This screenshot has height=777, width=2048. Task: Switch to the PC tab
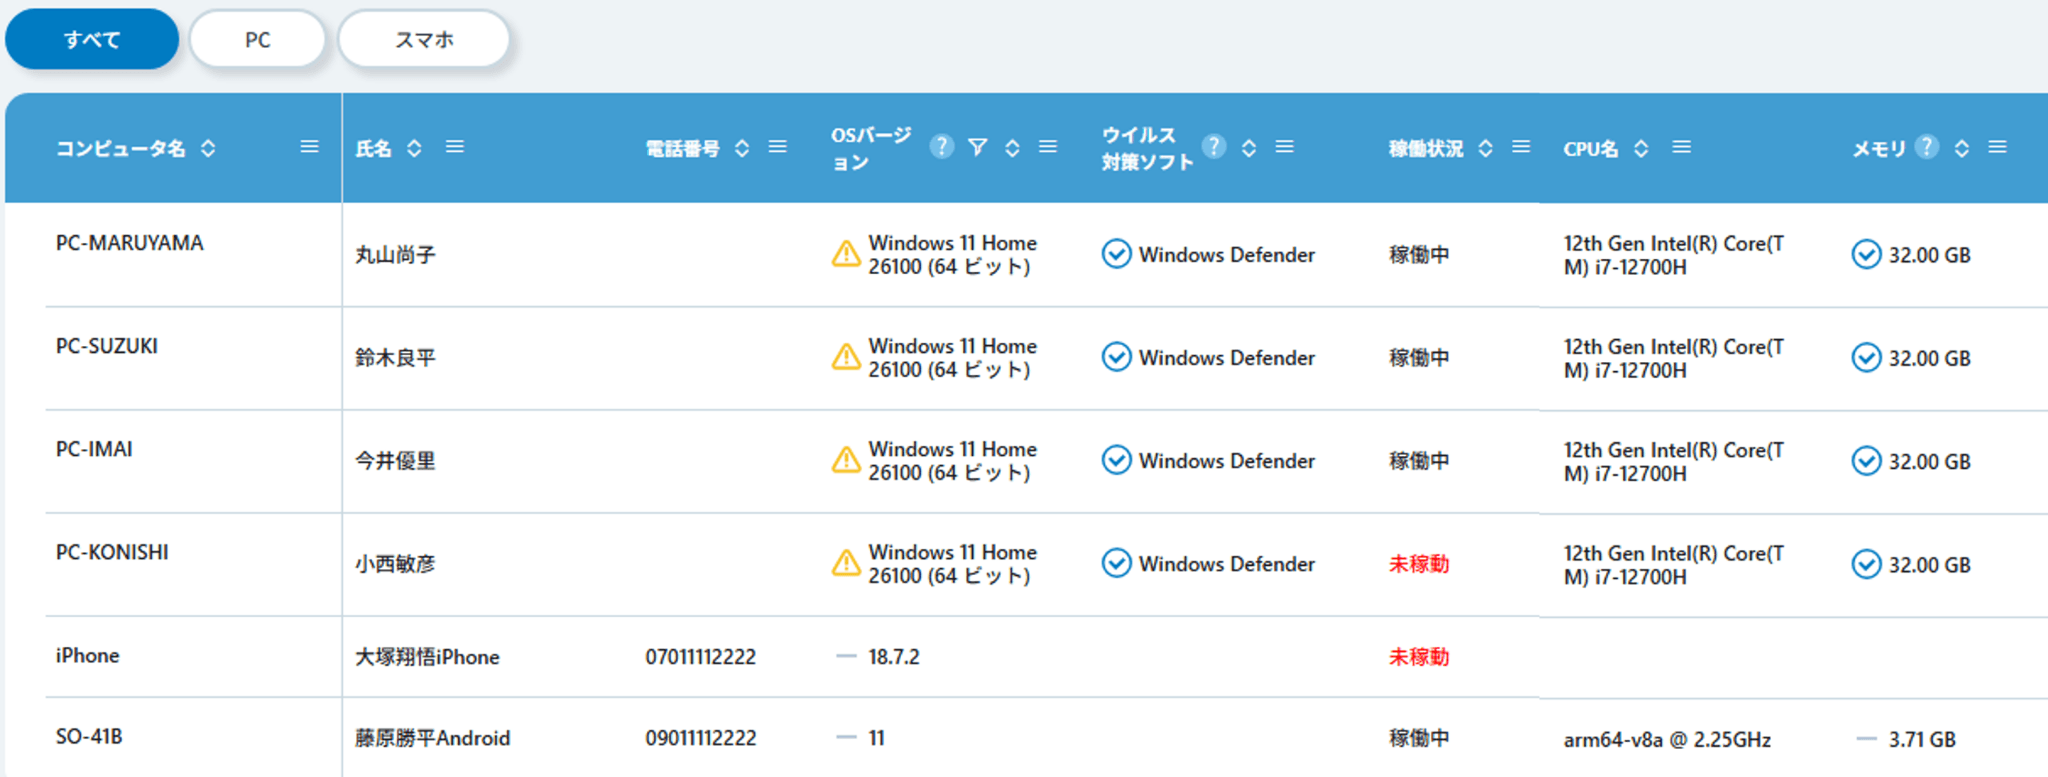(x=258, y=40)
